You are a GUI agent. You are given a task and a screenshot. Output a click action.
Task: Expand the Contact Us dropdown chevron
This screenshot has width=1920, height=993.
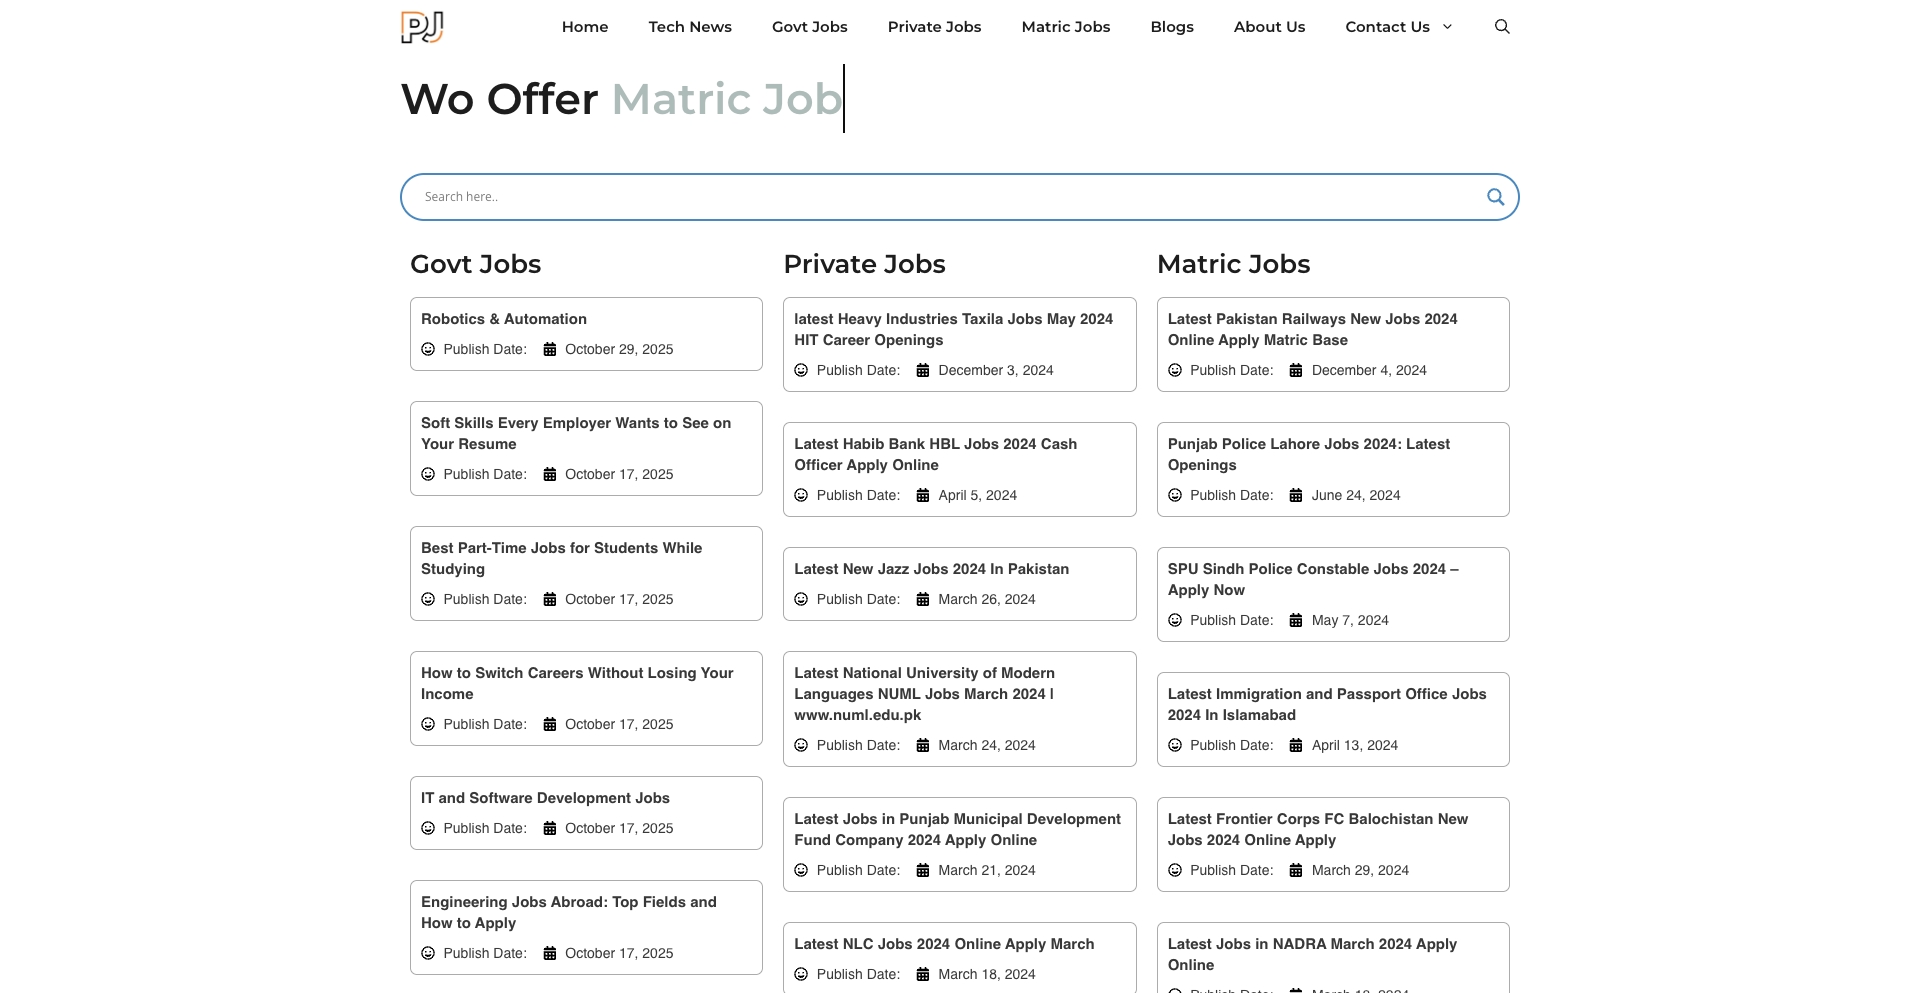tap(1447, 27)
